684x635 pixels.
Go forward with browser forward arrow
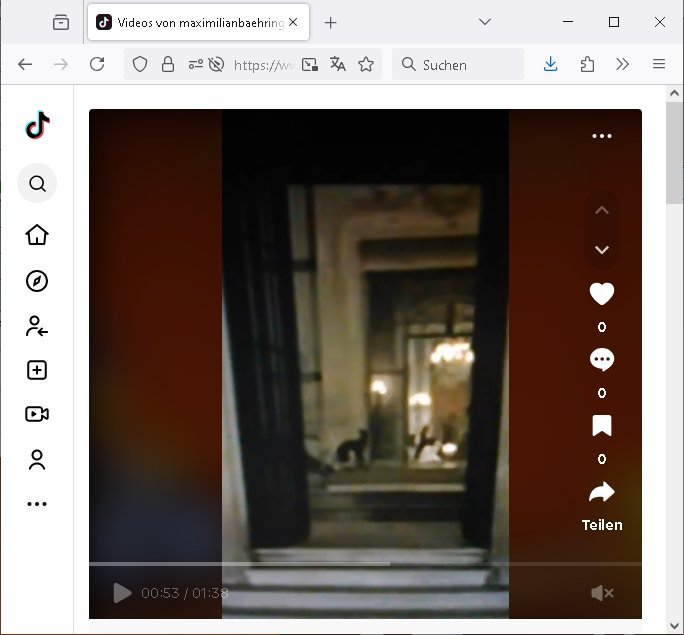[x=61, y=65]
